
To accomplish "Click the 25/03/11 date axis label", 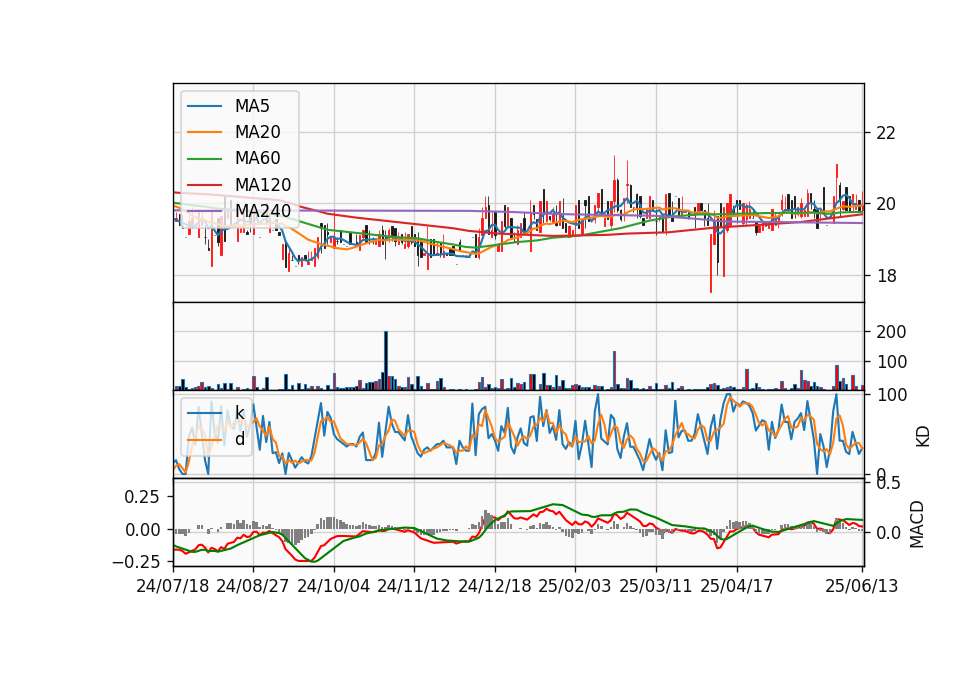I will (x=656, y=586).
